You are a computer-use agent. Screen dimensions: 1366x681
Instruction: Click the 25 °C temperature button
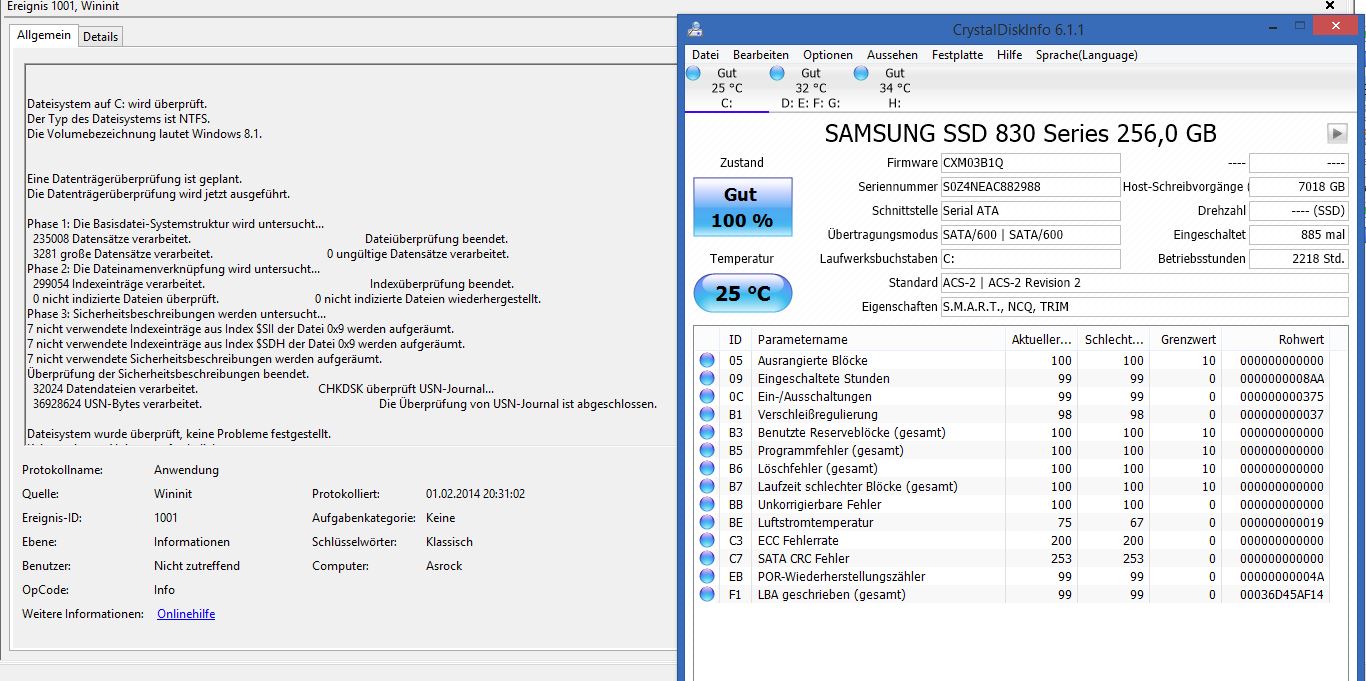click(x=742, y=294)
